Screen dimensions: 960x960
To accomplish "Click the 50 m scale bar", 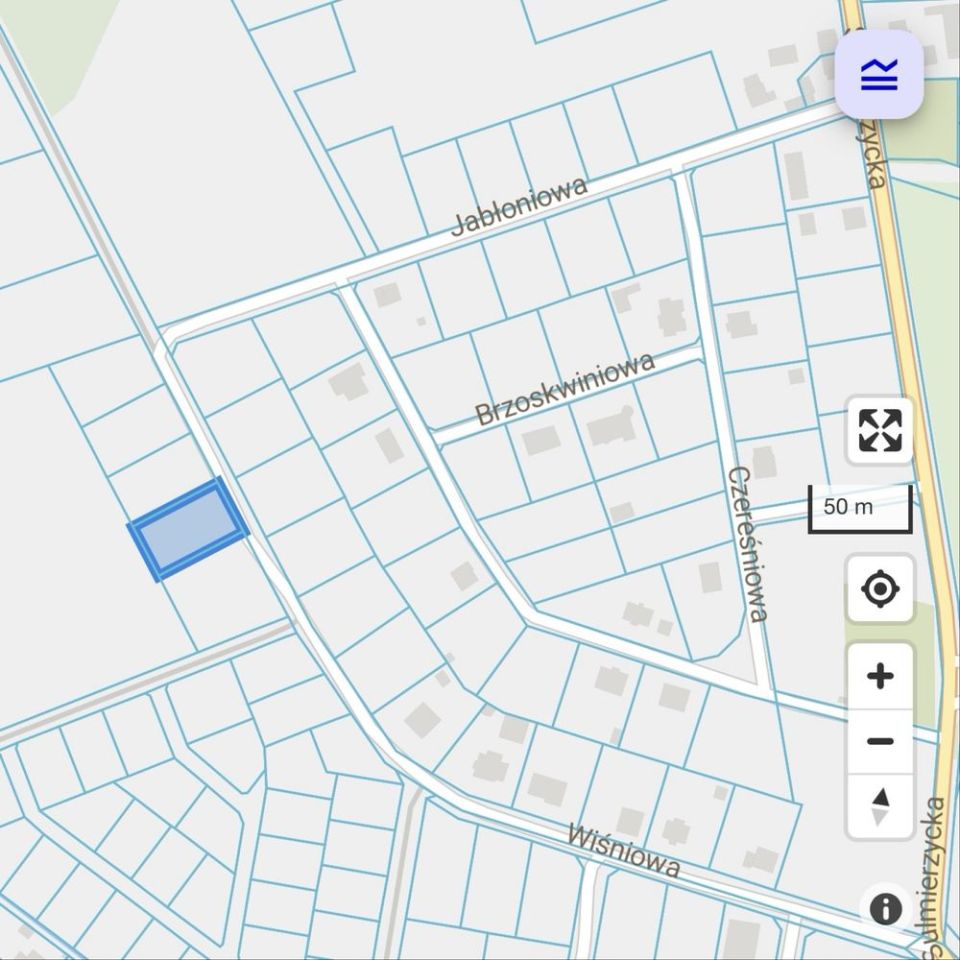I will coord(860,508).
